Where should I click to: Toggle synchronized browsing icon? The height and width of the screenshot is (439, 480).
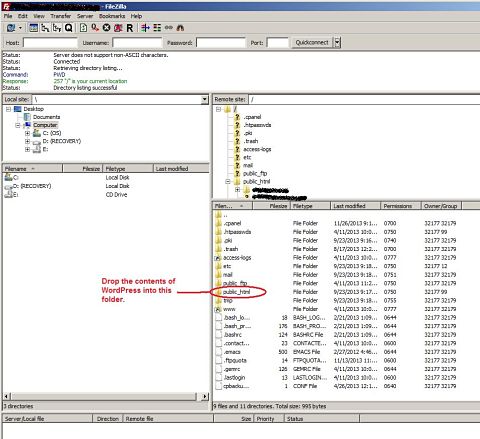pyautogui.click(x=169, y=28)
